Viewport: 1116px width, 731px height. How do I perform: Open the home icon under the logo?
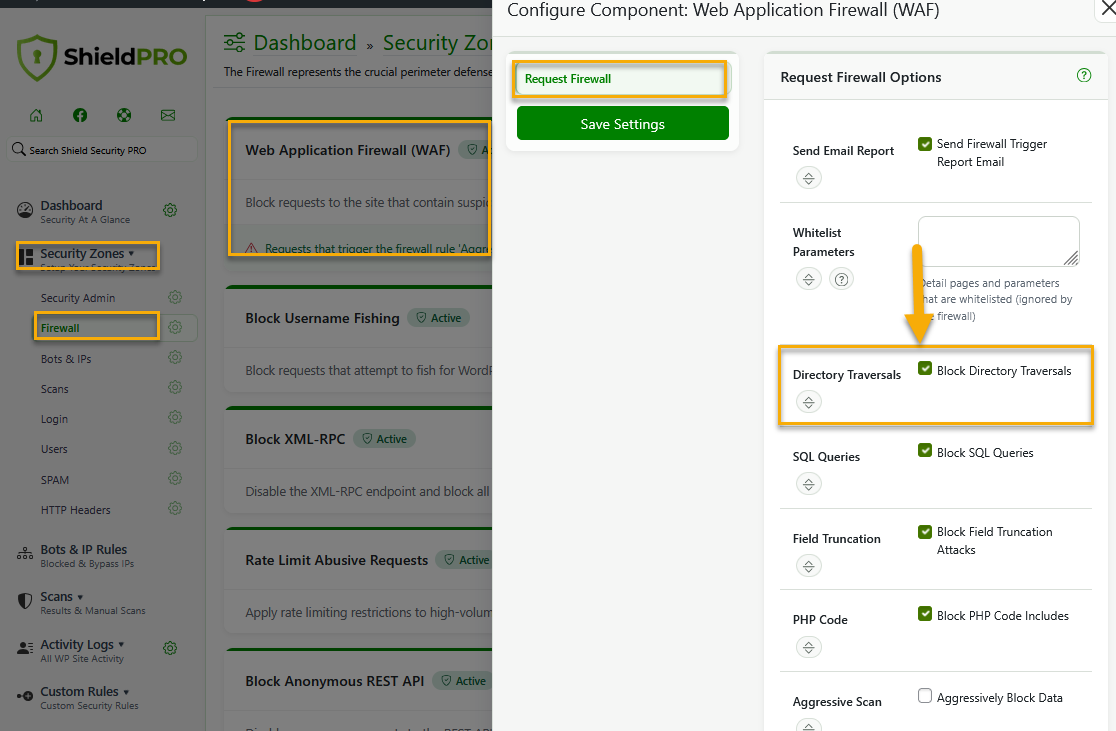click(36, 115)
